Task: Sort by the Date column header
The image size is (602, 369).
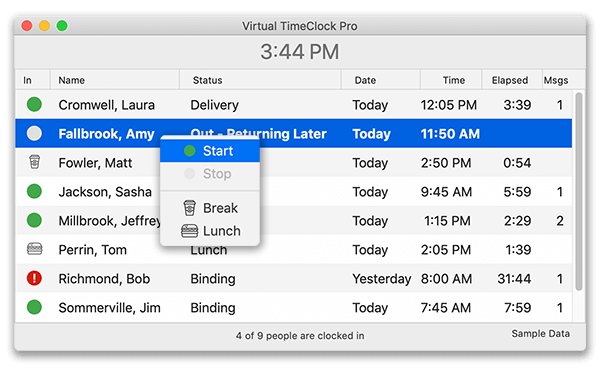Action: pyautogui.click(x=380, y=80)
